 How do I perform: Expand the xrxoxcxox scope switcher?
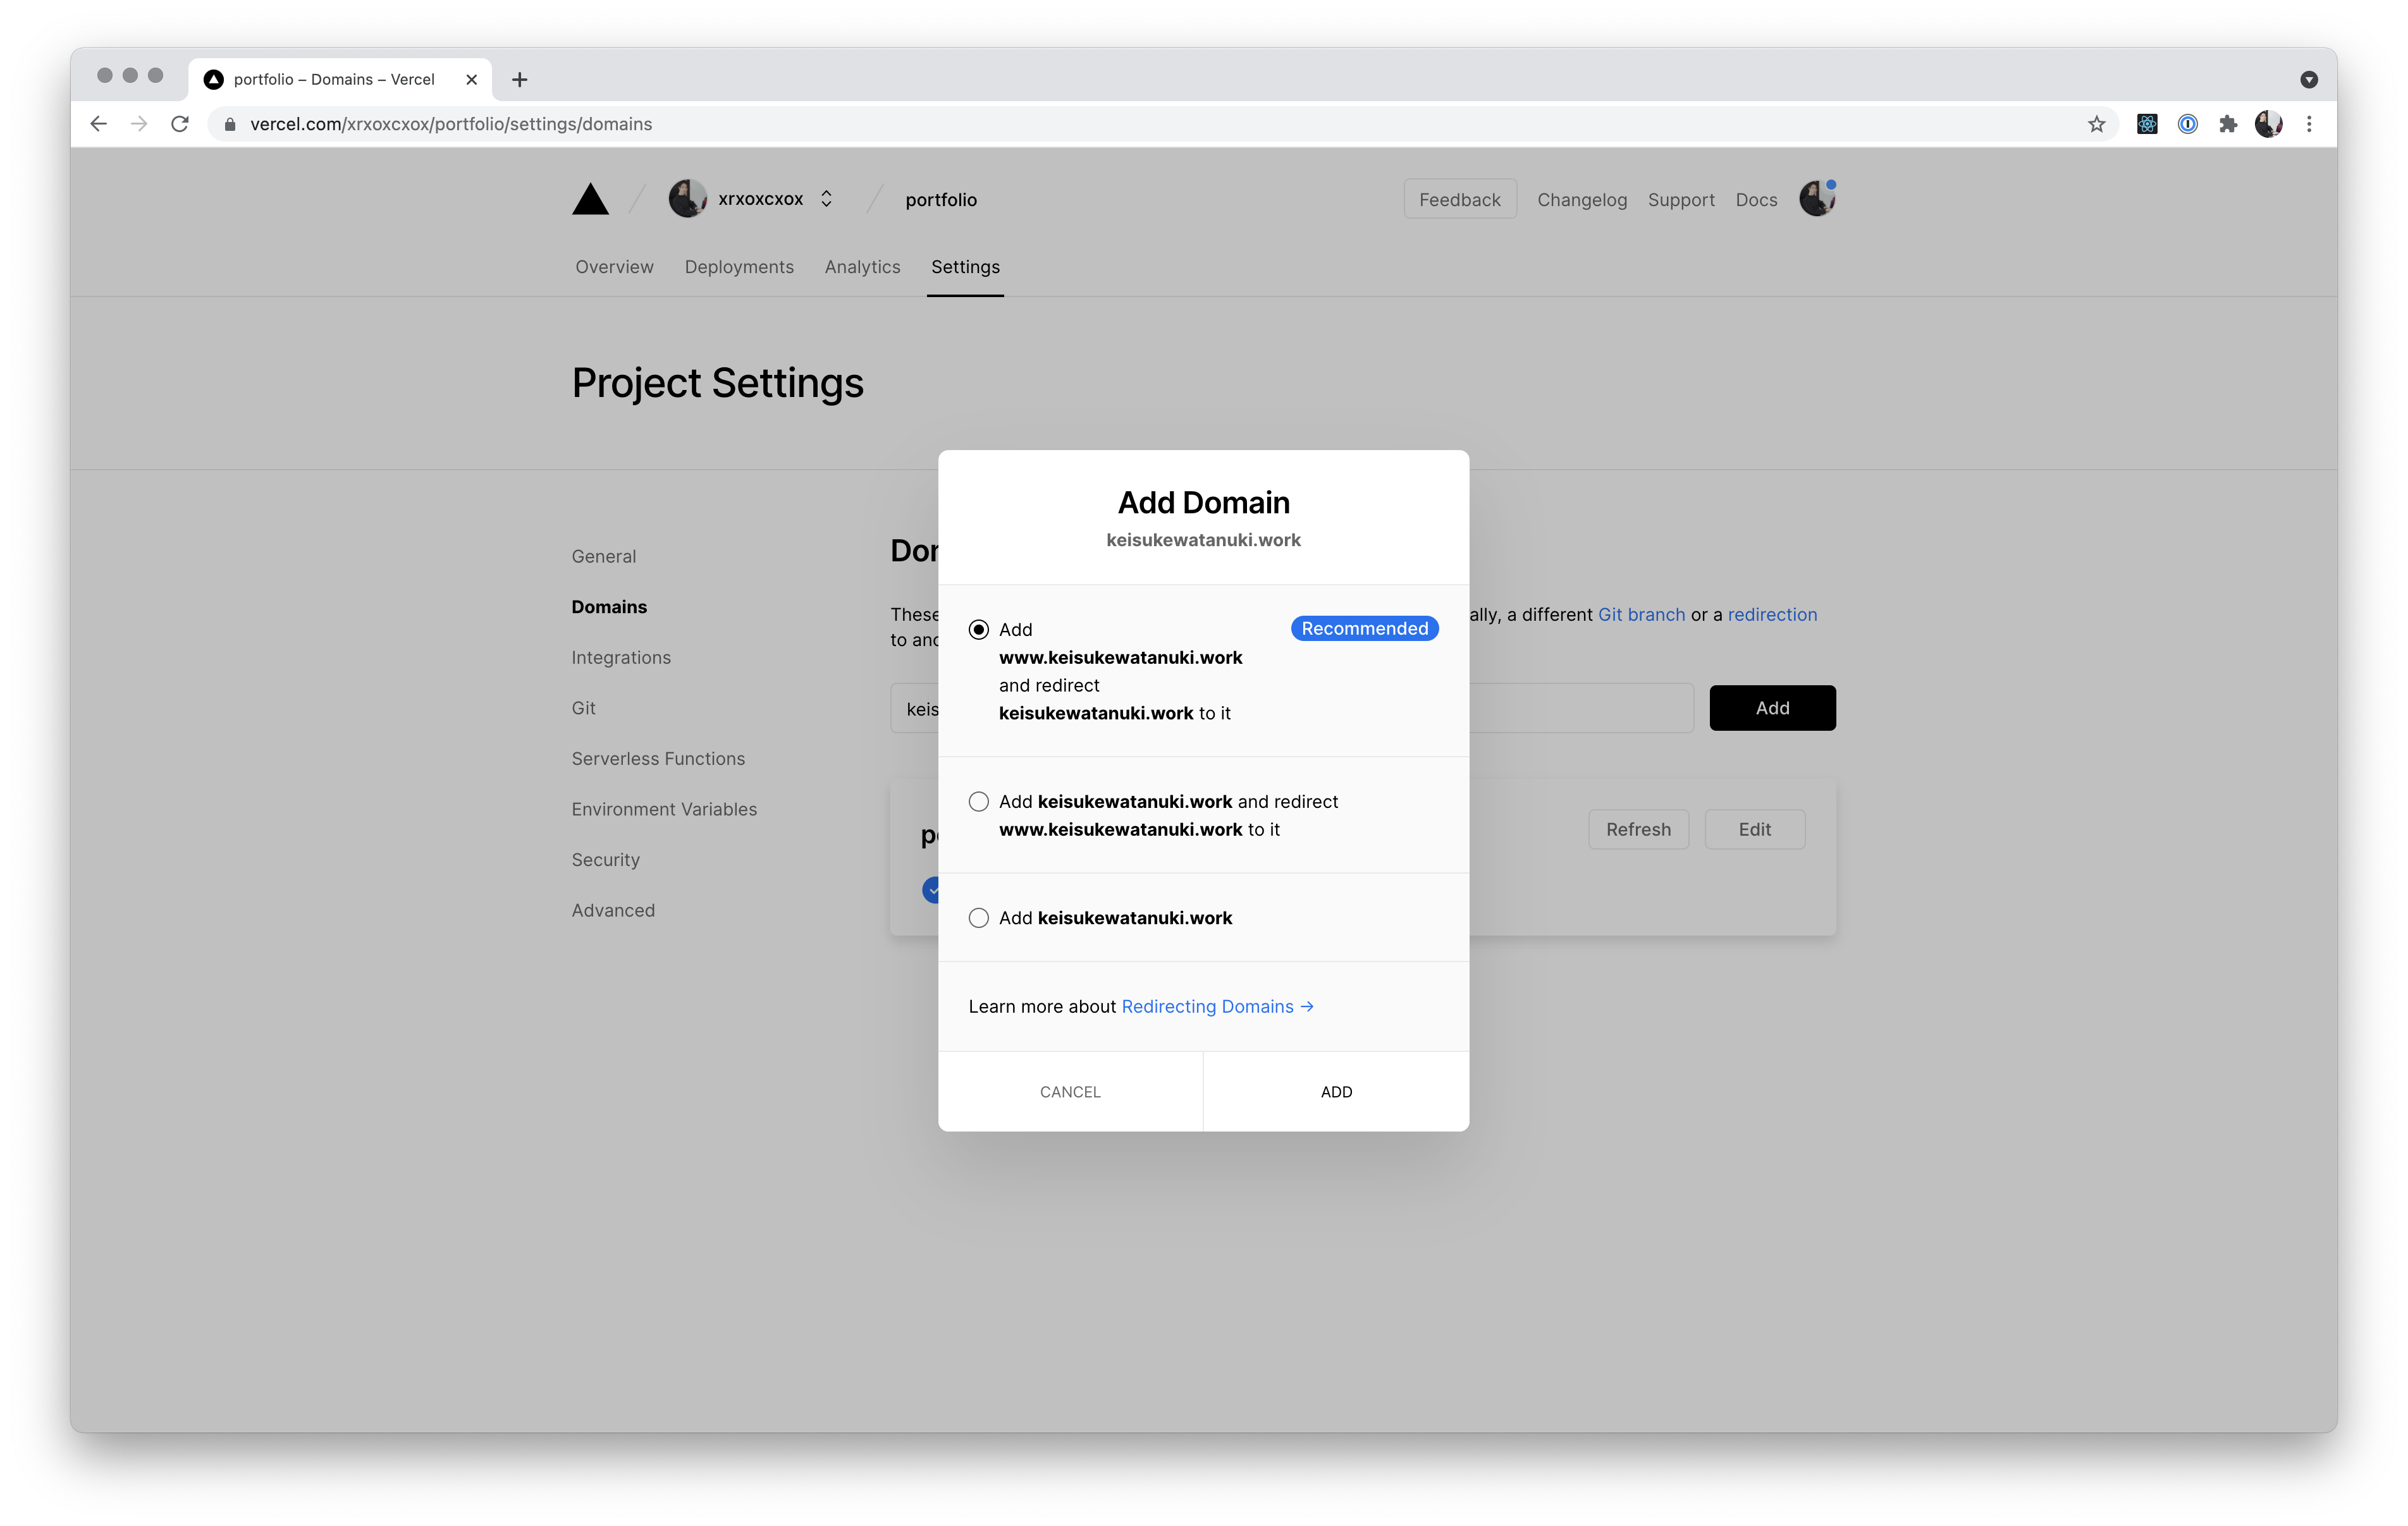tap(826, 199)
